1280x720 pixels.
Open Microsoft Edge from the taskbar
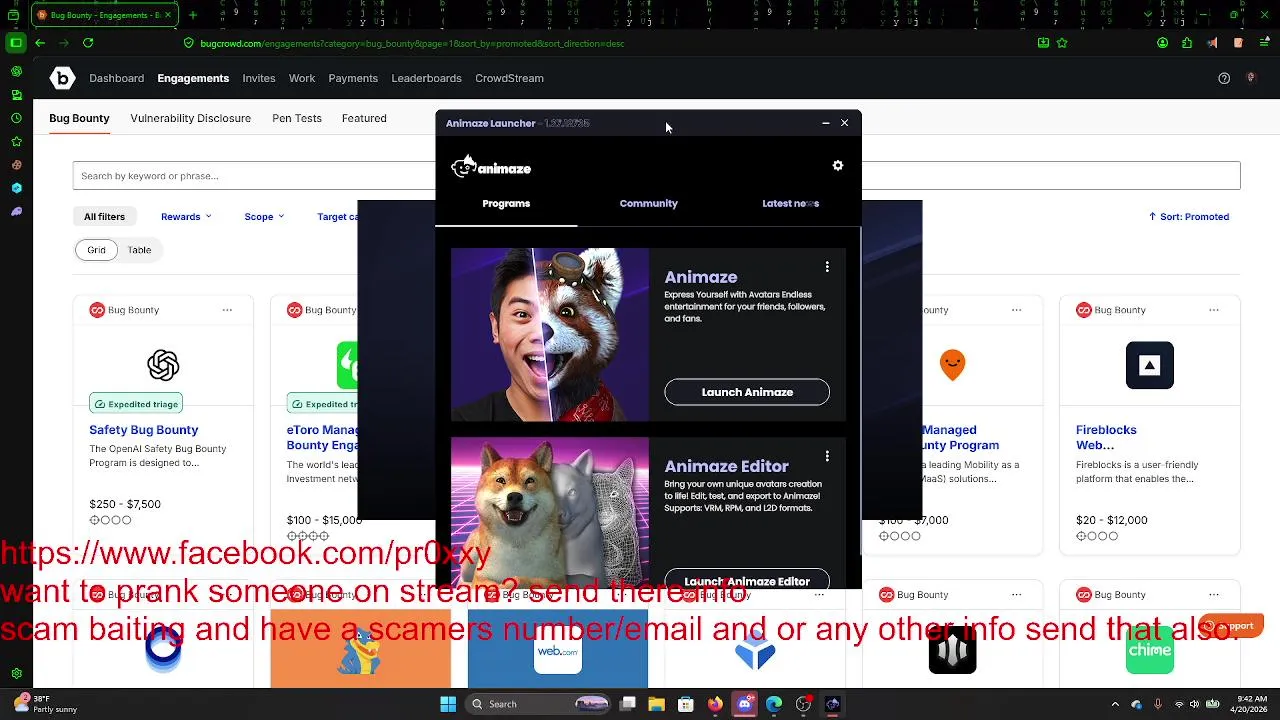point(774,704)
